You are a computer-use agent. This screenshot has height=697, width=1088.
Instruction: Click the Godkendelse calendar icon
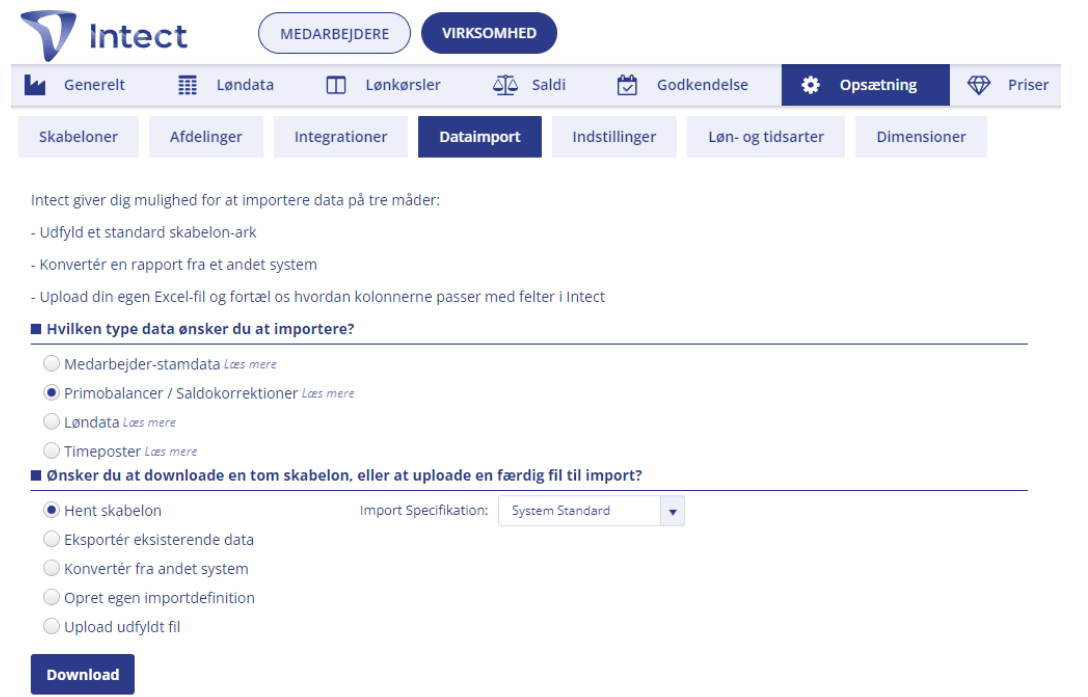[627, 85]
